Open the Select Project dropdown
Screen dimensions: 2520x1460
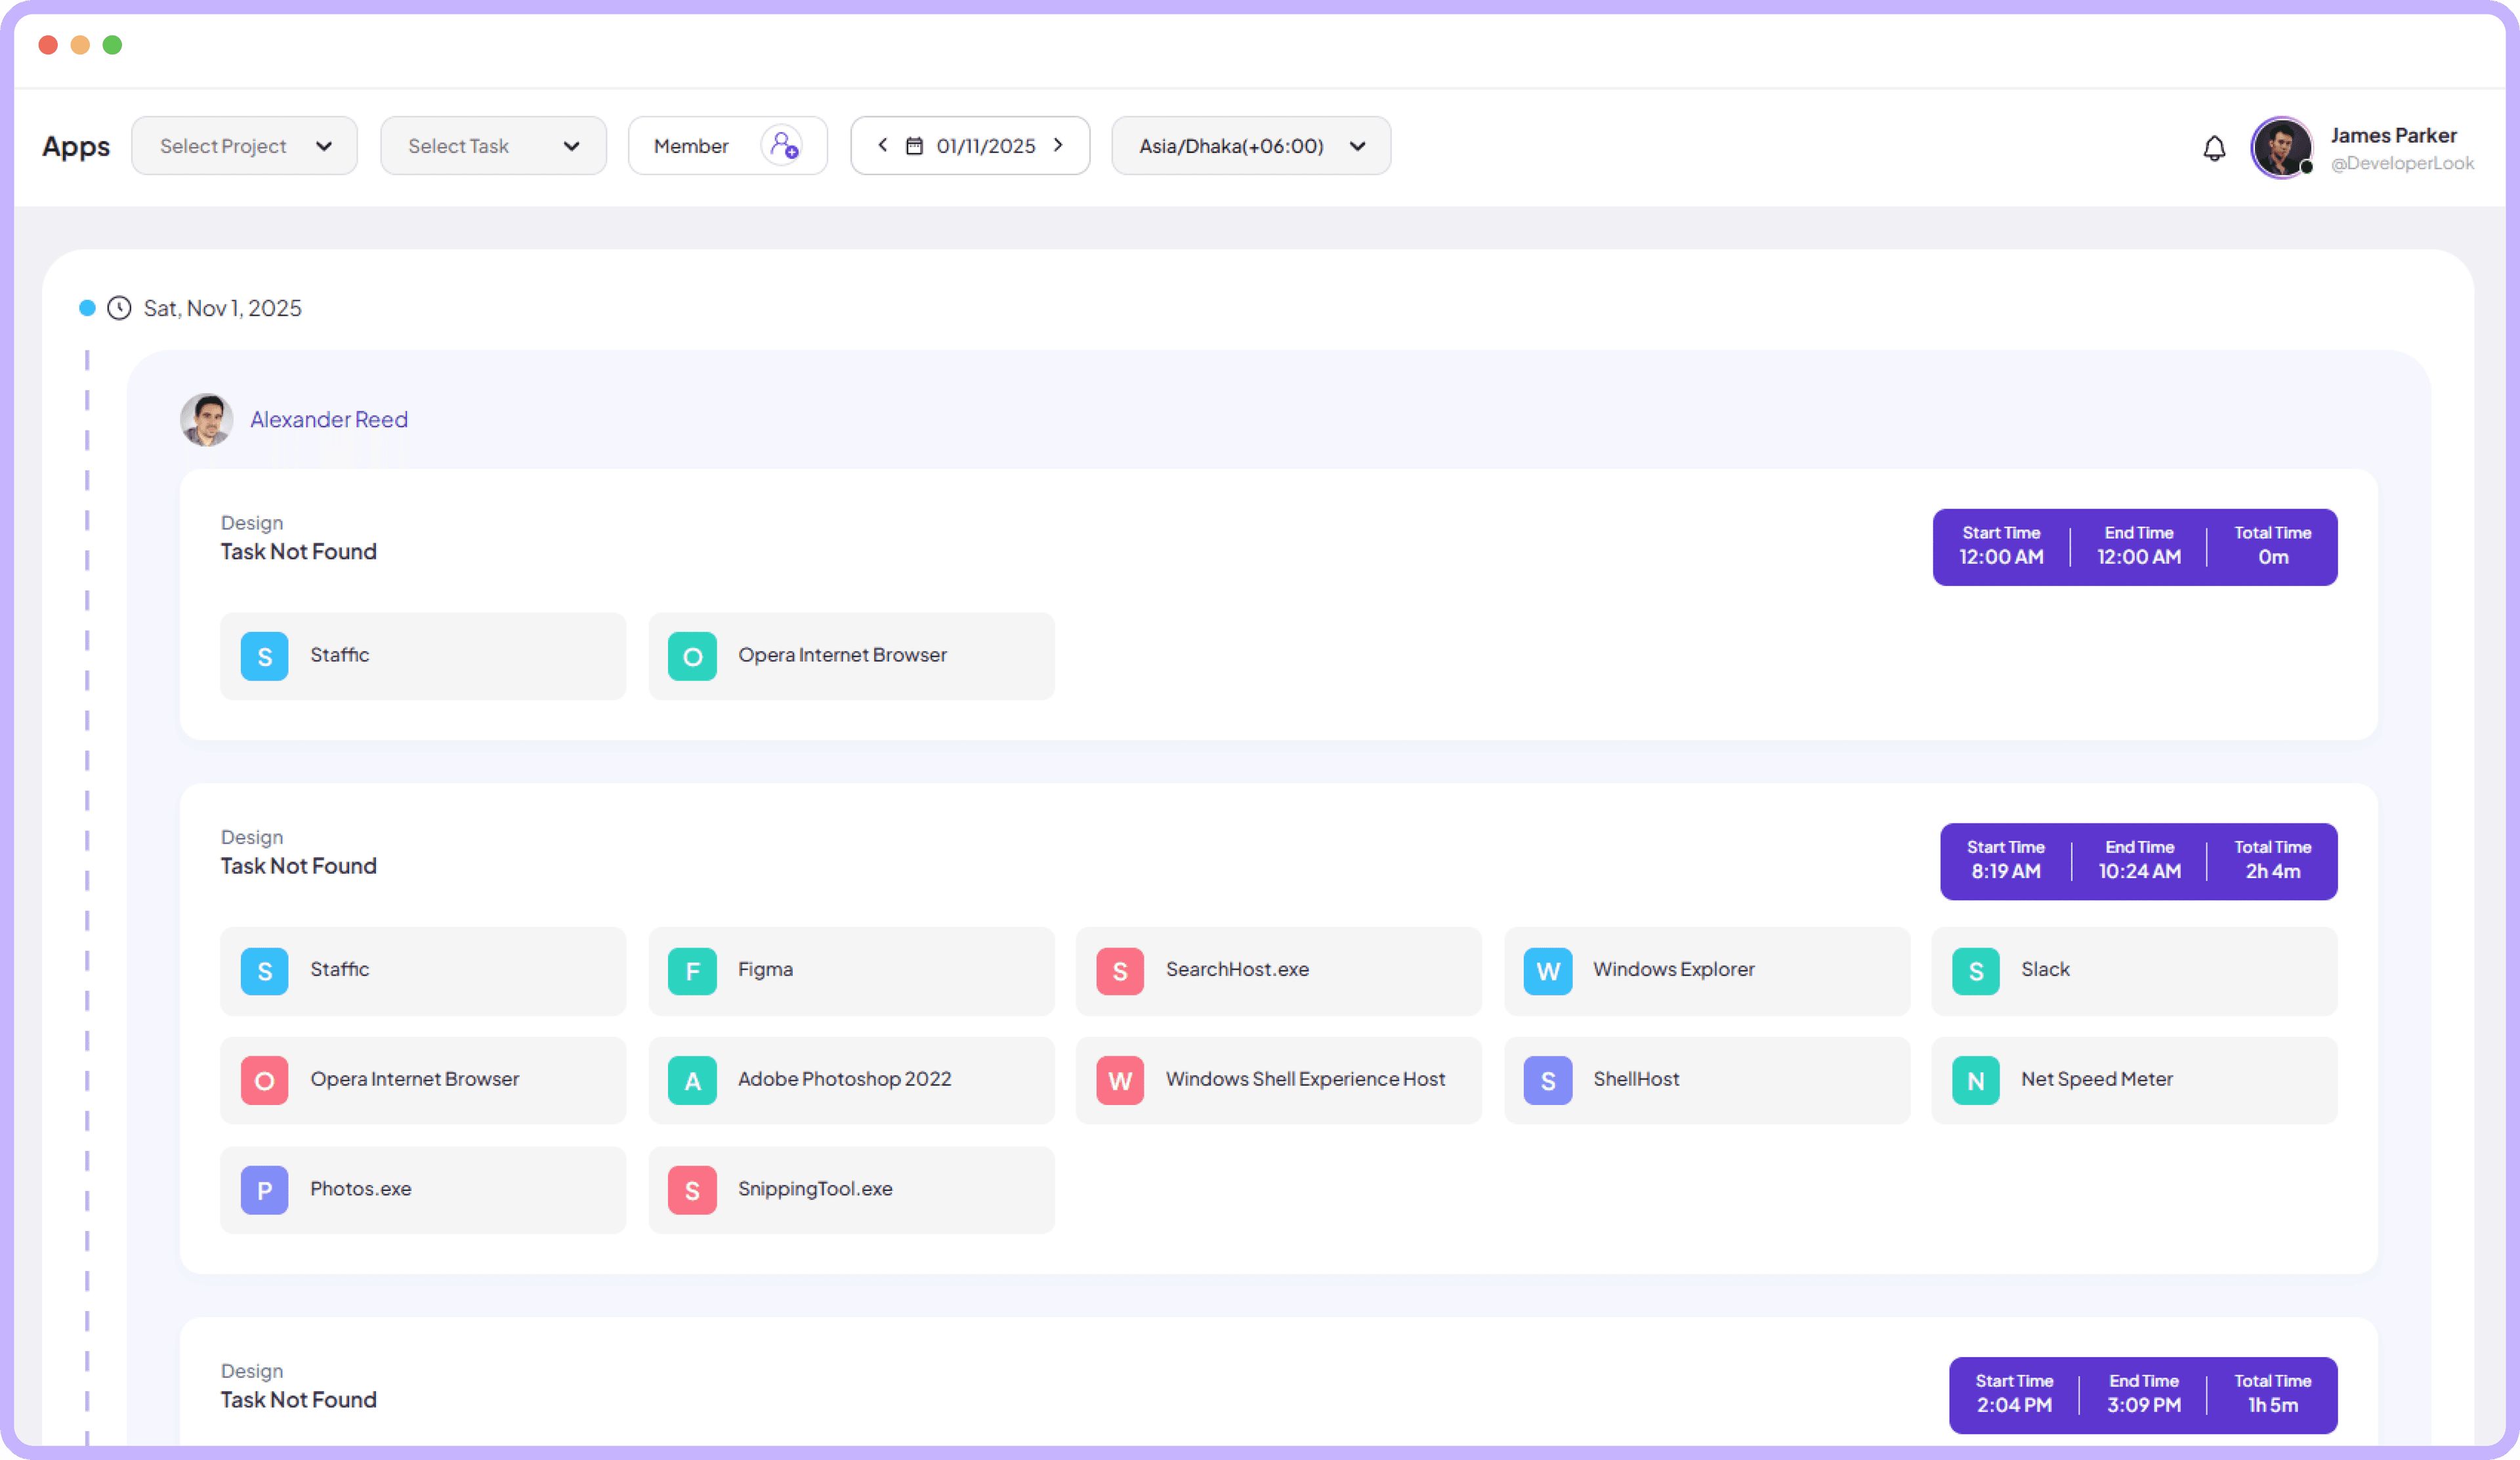click(x=244, y=145)
